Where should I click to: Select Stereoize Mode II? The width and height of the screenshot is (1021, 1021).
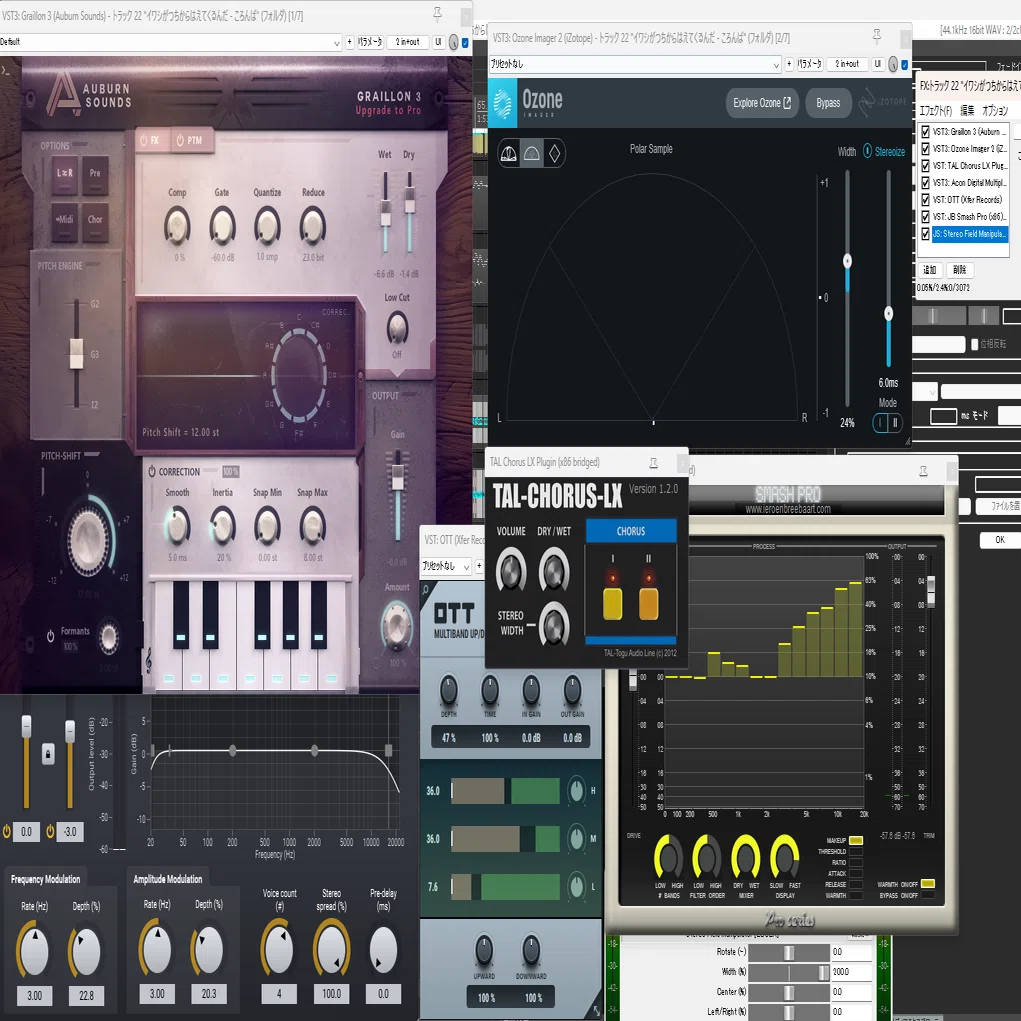(x=895, y=423)
